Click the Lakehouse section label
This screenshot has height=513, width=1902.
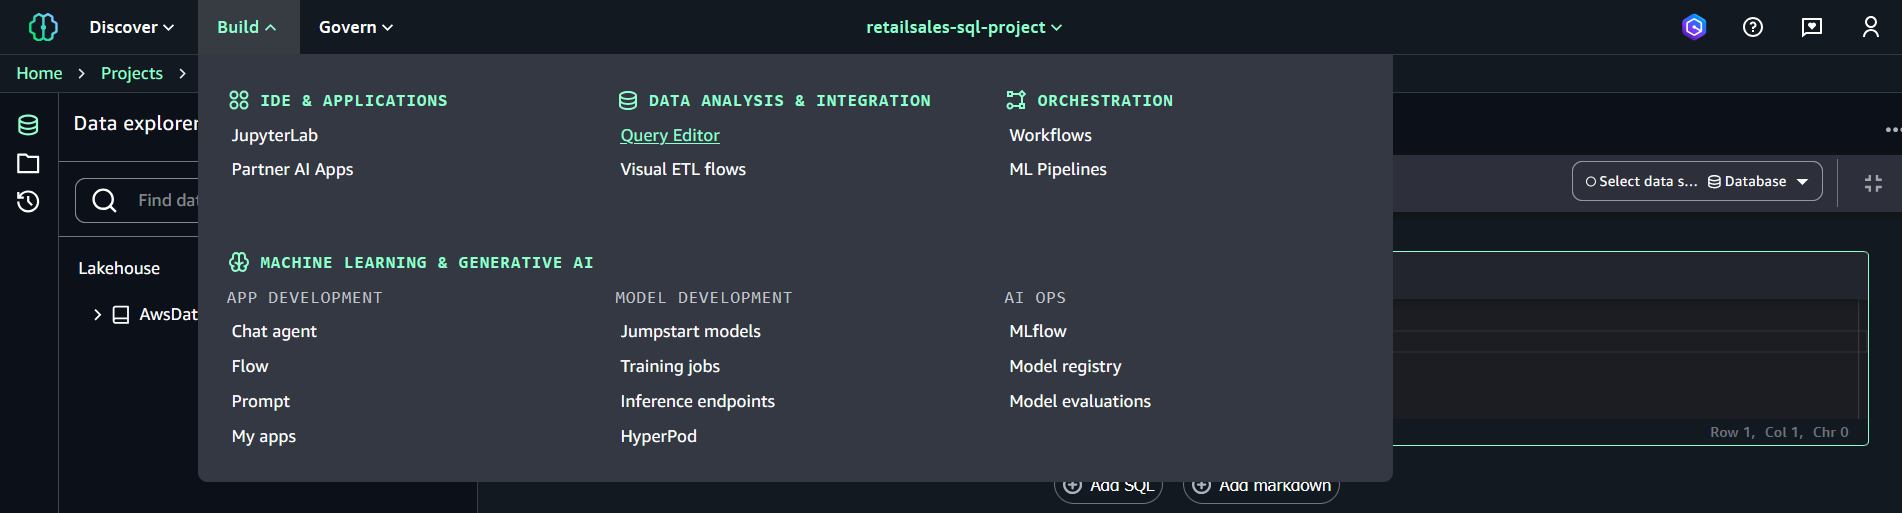click(119, 268)
